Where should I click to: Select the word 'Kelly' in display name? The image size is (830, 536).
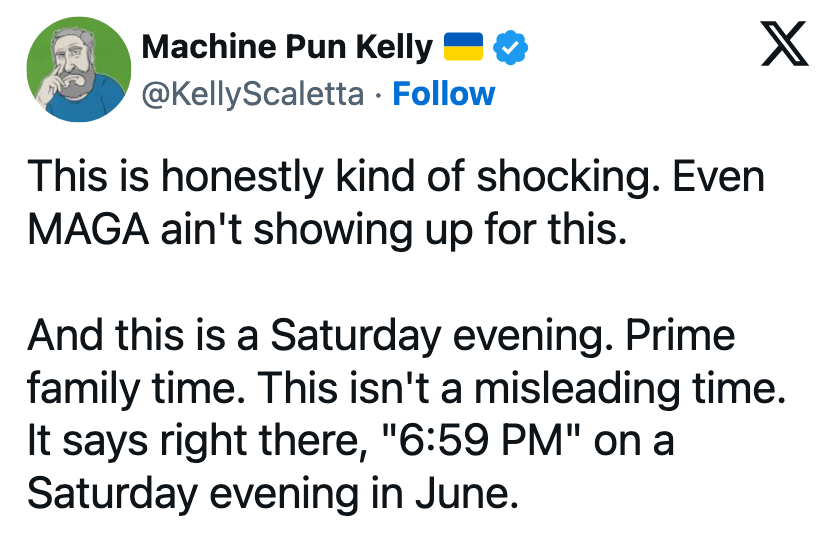pyautogui.click(x=394, y=48)
